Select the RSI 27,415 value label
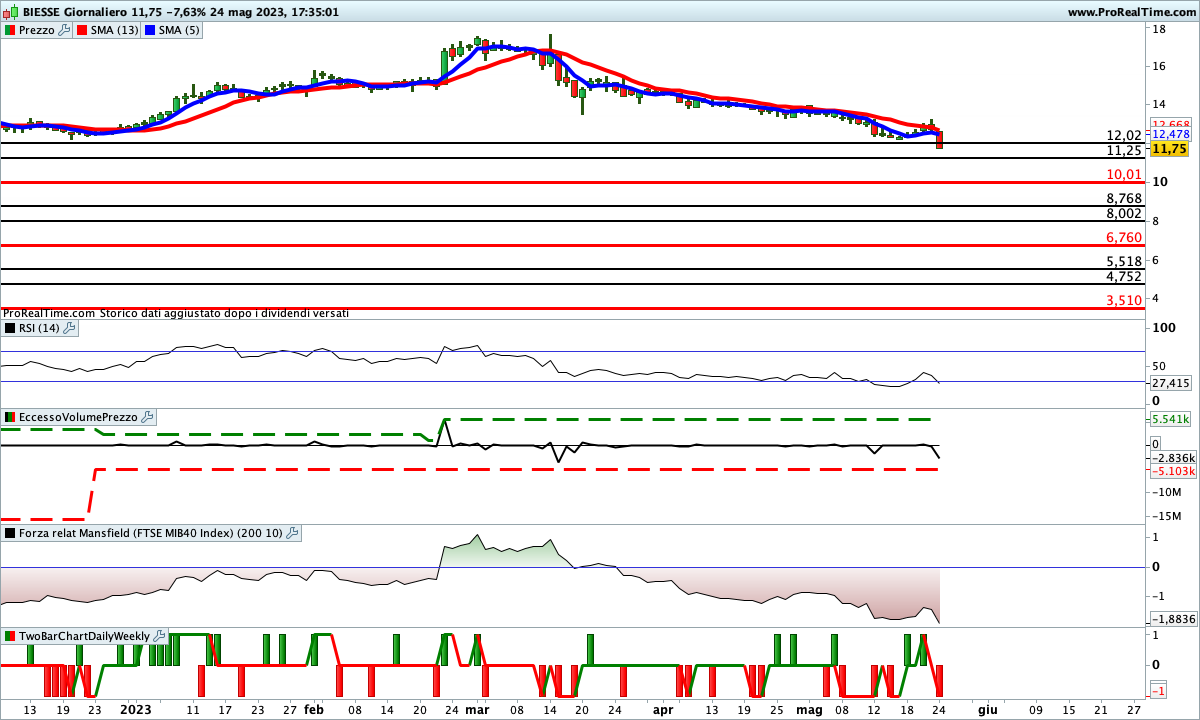1200x720 pixels. (1170, 383)
